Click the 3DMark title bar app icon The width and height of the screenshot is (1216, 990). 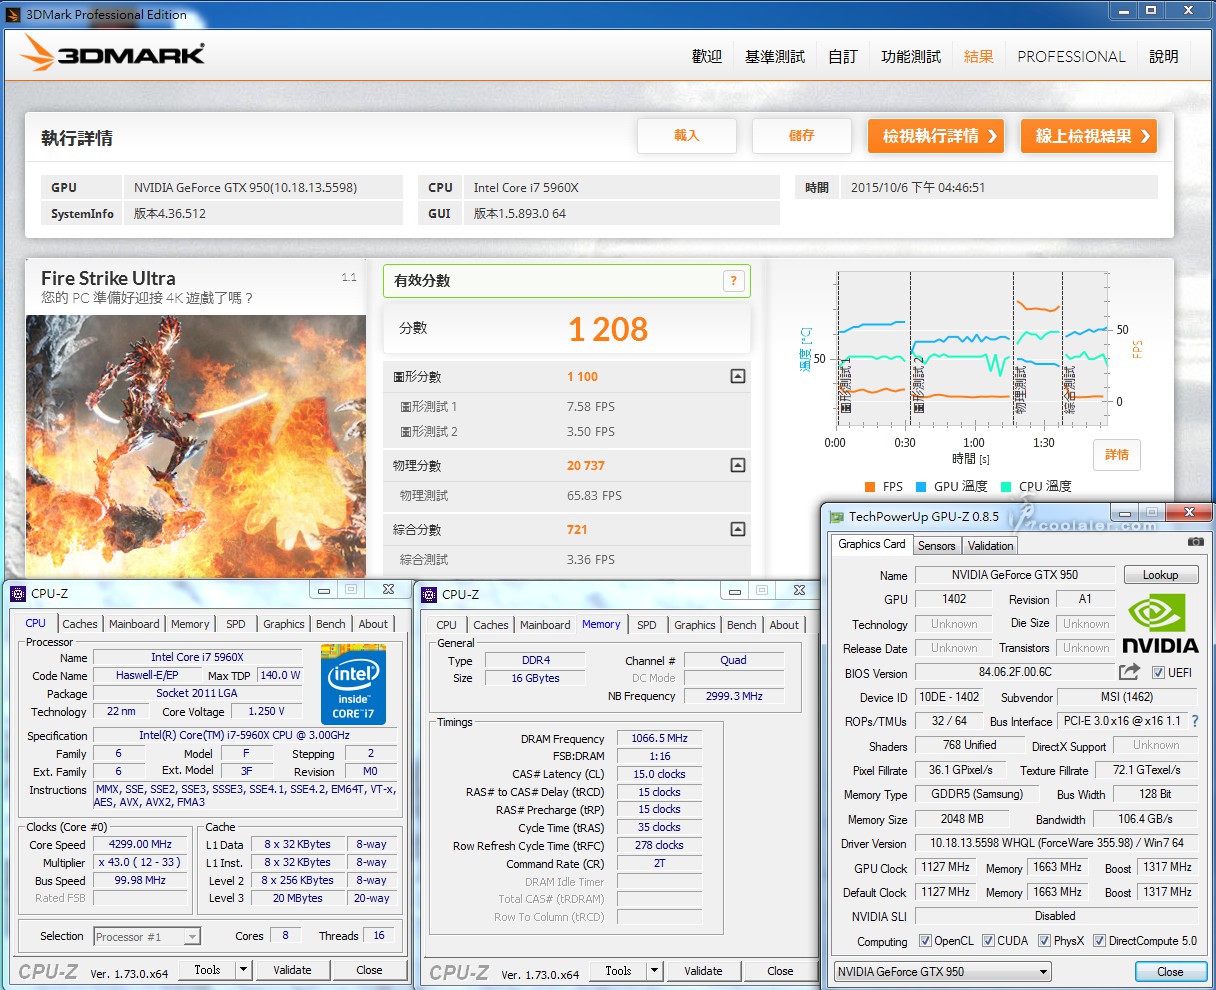[13, 14]
